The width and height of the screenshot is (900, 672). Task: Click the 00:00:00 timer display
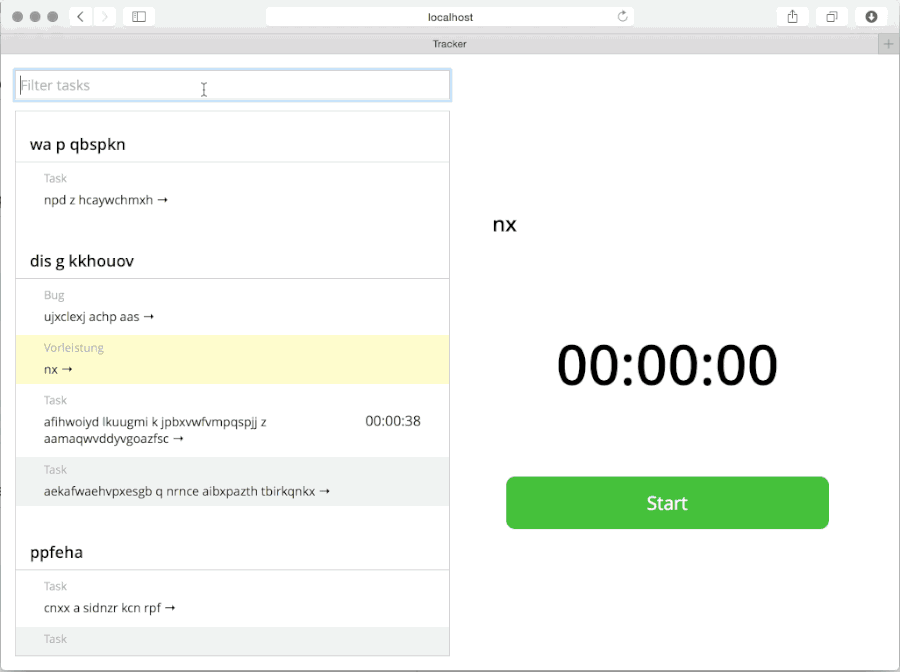tap(667, 365)
